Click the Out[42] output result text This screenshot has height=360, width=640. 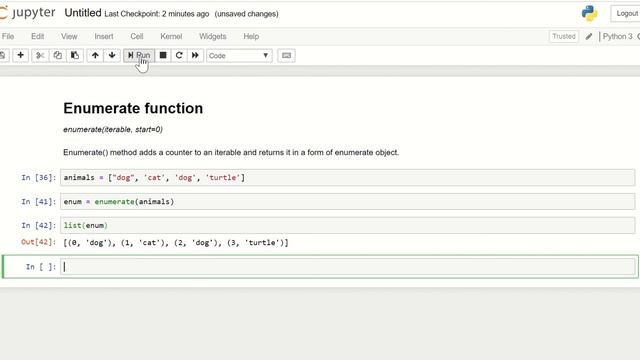pos(176,243)
